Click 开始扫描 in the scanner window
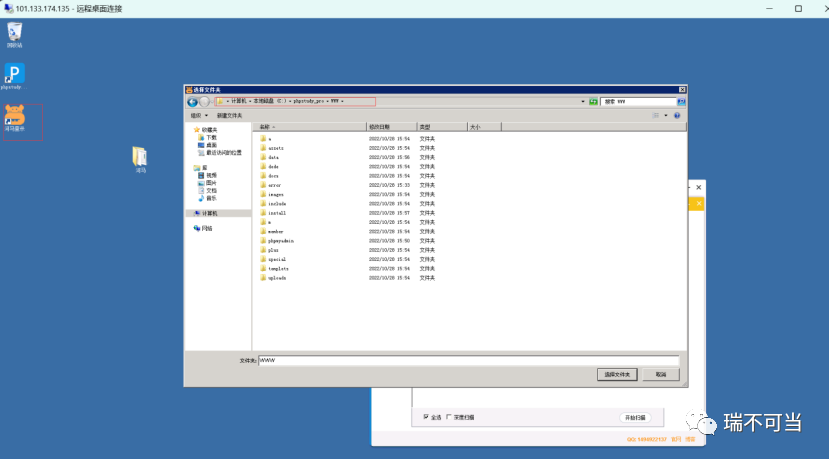 point(635,418)
